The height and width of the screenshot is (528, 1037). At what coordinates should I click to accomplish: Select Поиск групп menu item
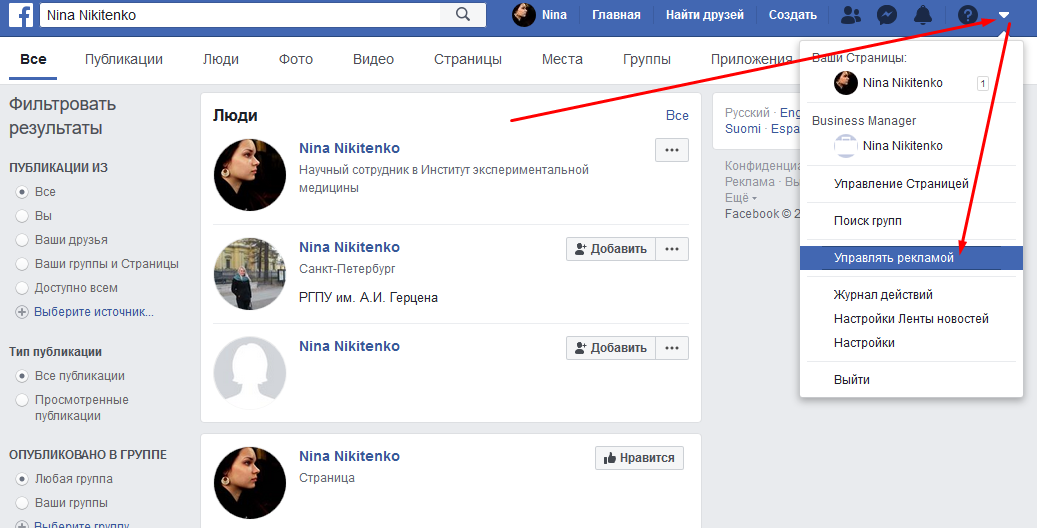(x=911, y=221)
